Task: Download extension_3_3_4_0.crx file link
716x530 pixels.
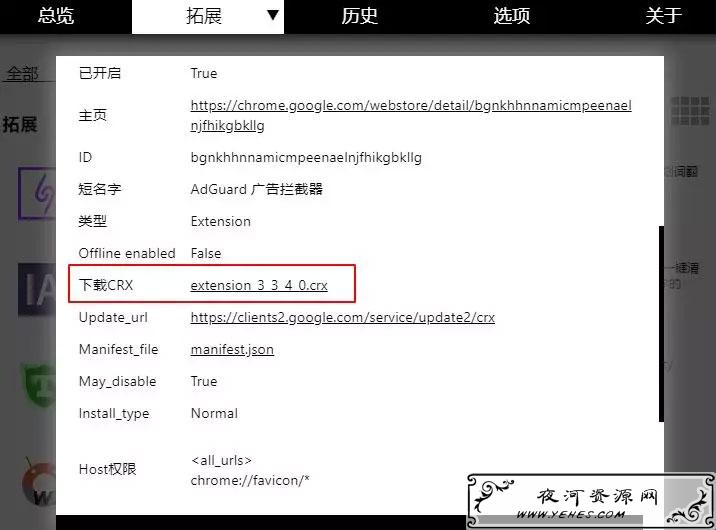Action: [259, 285]
